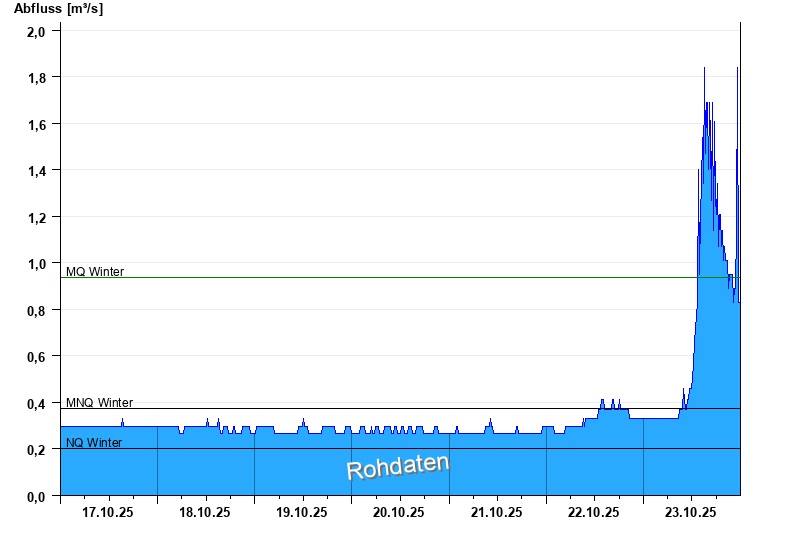
Task: Select the 18.10.25 date on the x-axis
Action: point(205,512)
